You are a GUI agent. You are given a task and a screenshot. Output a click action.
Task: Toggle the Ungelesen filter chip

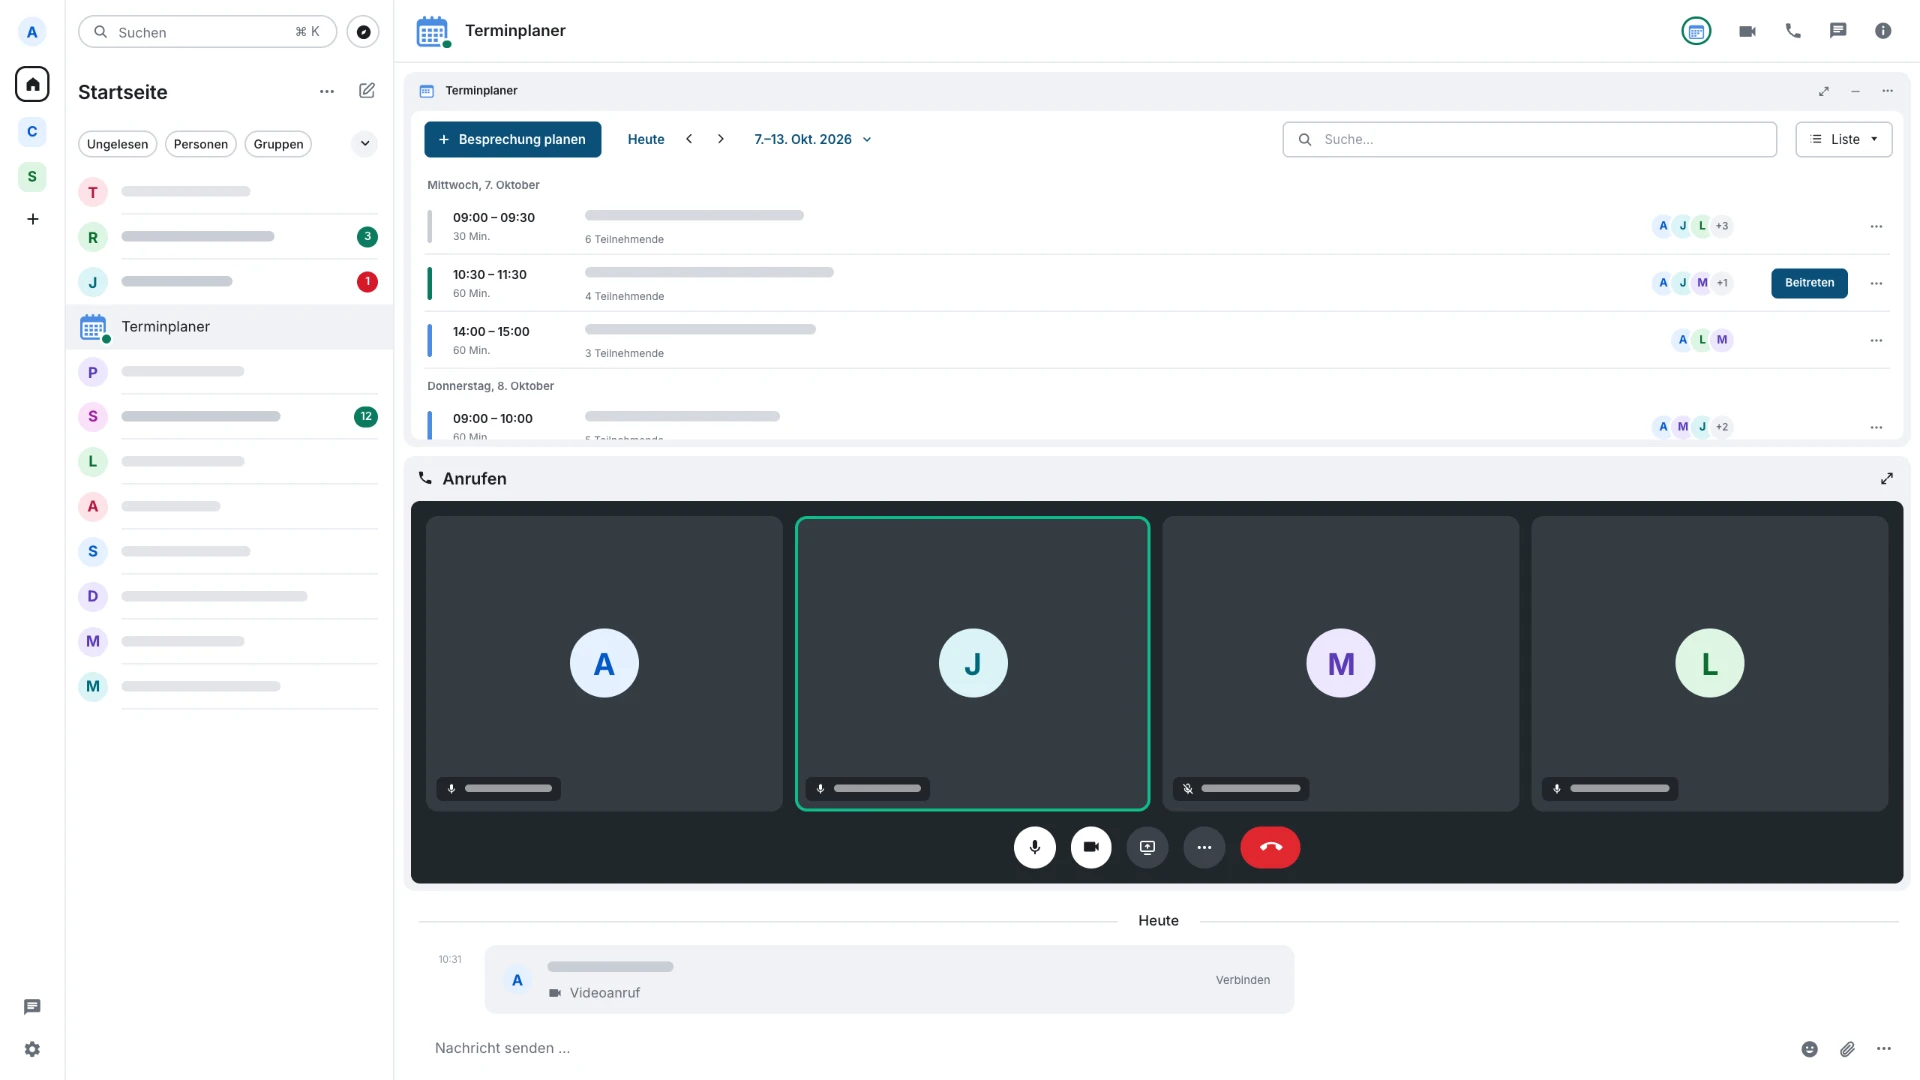click(117, 144)
